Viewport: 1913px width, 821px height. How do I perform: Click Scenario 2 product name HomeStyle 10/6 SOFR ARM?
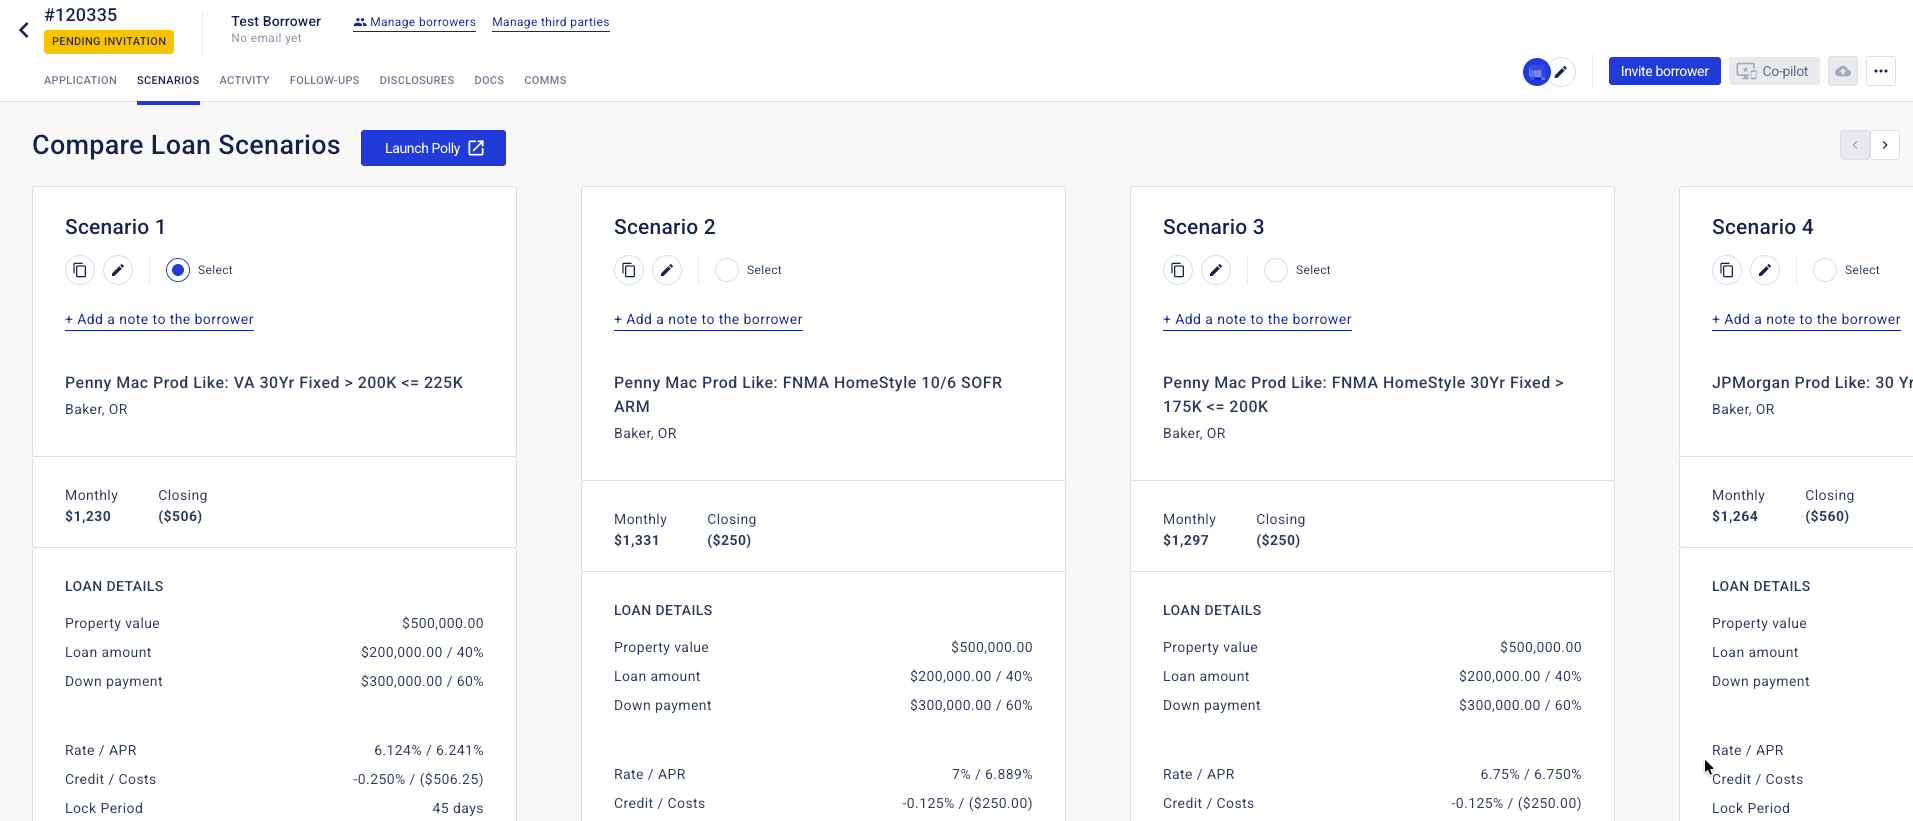tap(808, 395)
